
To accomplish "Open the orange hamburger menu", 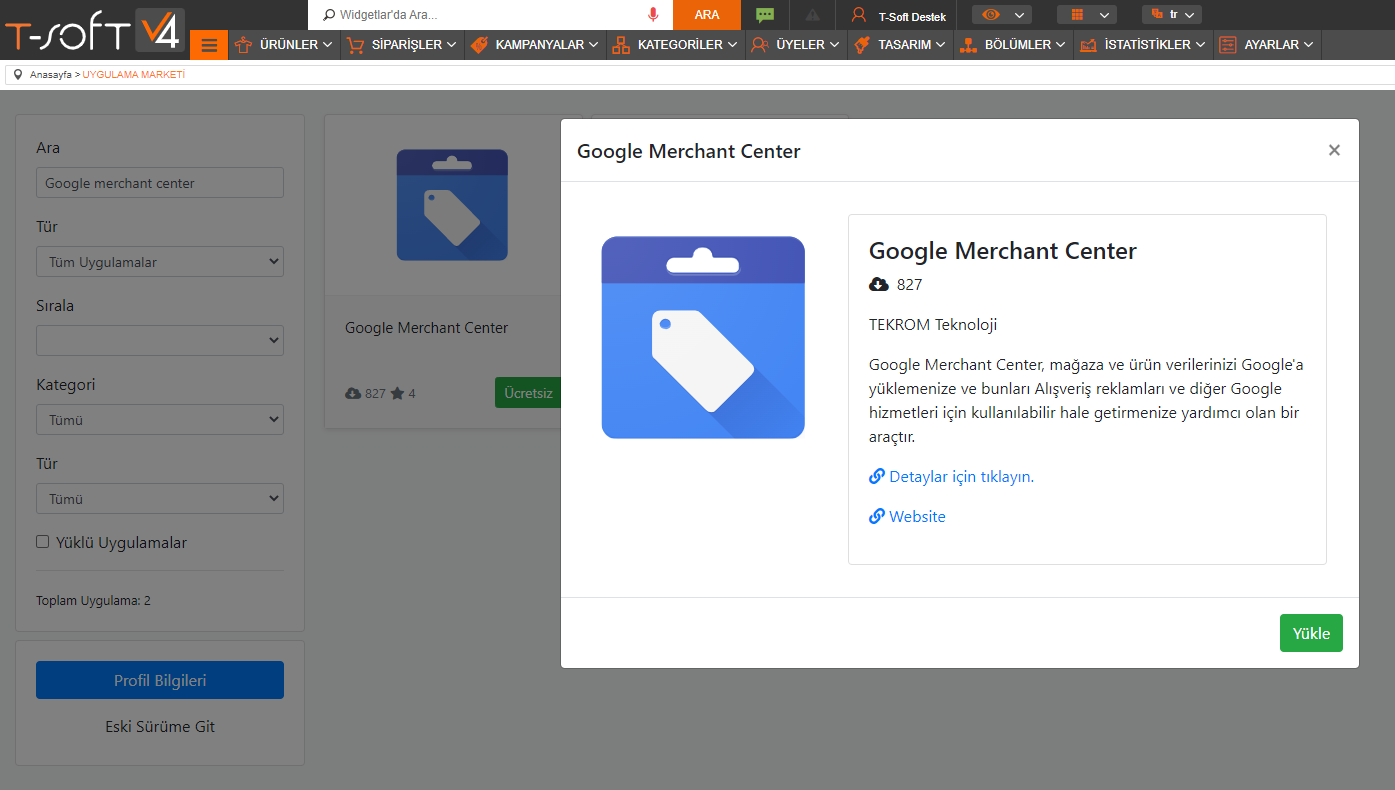I will coord(209,45).
